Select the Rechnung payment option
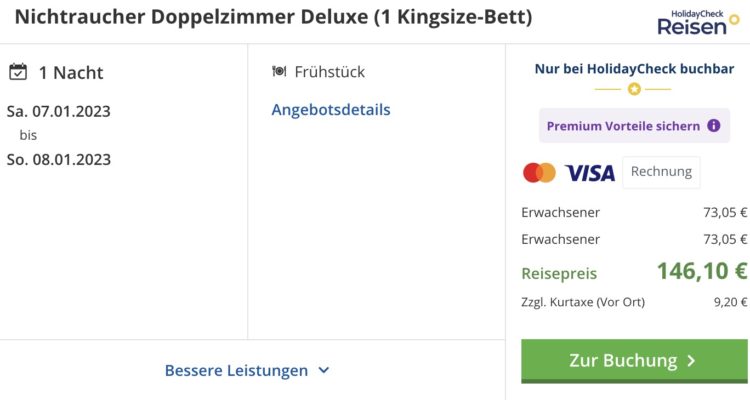Image resolution: width=750 pixels, height=400 pixels. pyautogui.click(x=661, y=172)
